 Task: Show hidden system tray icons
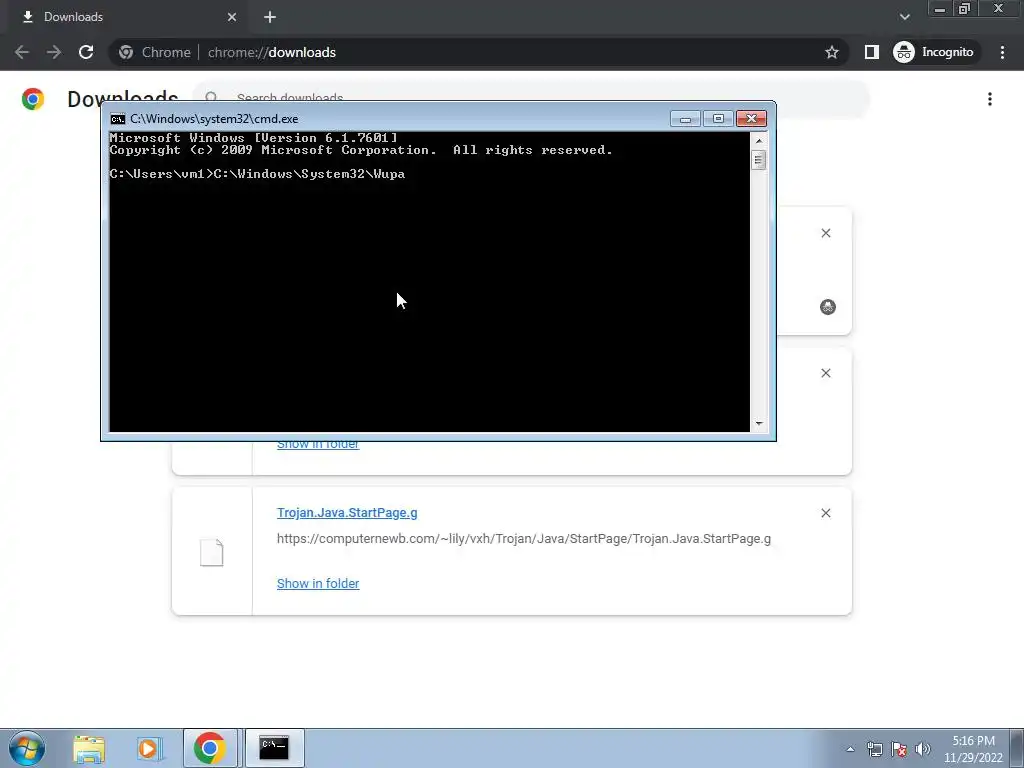click(850, 749)
